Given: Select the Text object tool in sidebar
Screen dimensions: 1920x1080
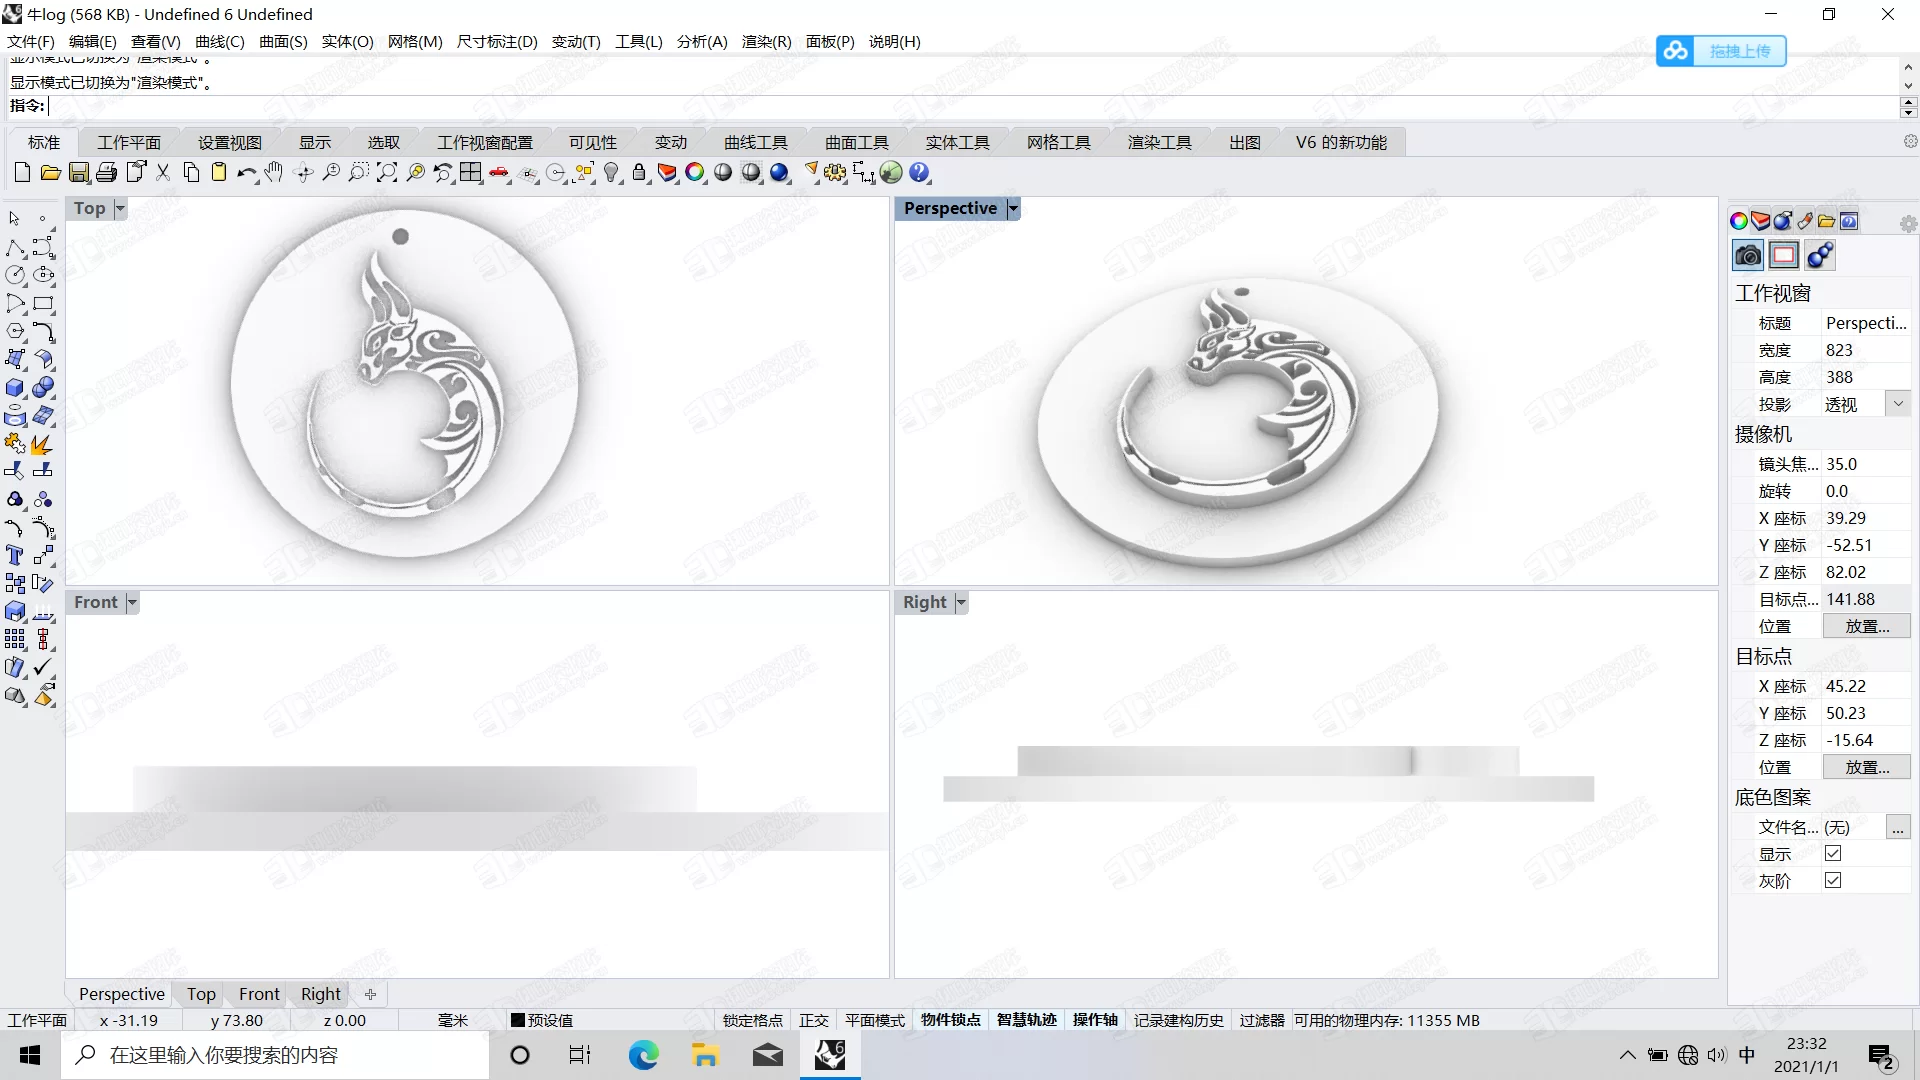Looking at the screenshot, I should 16,556.
